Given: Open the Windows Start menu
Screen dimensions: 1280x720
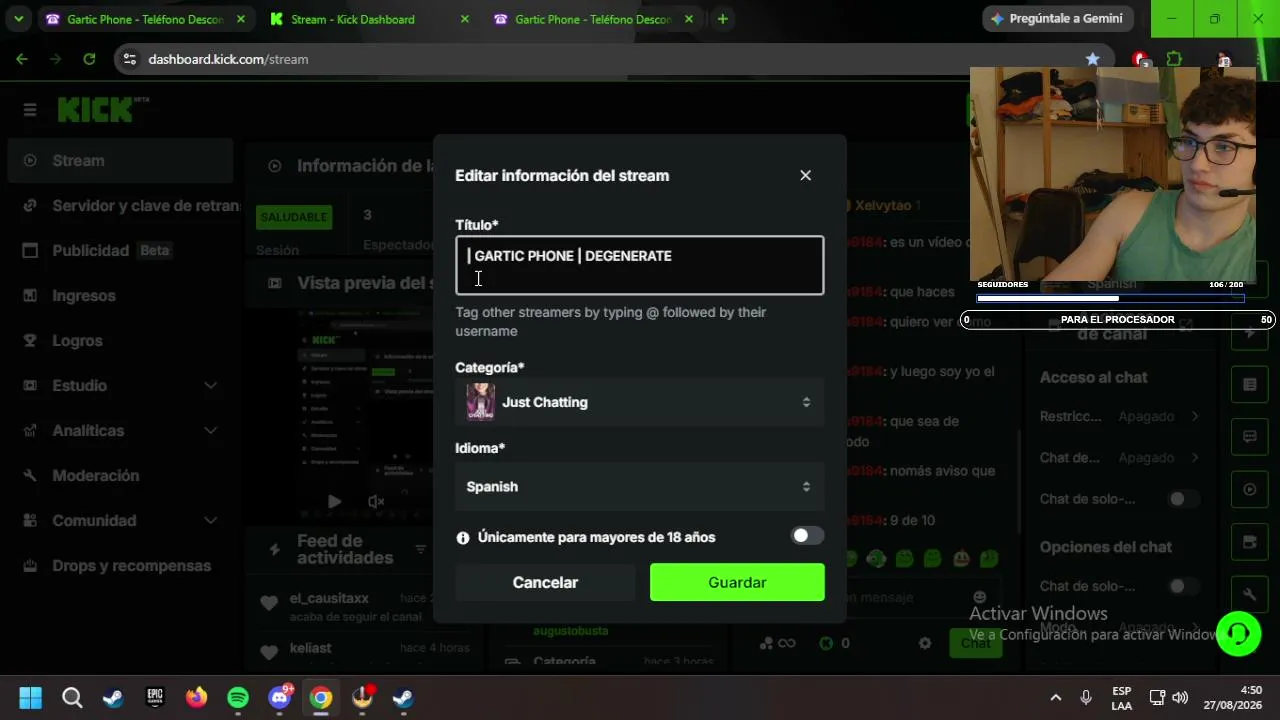Looking at the screenshot, I should 30,697.
